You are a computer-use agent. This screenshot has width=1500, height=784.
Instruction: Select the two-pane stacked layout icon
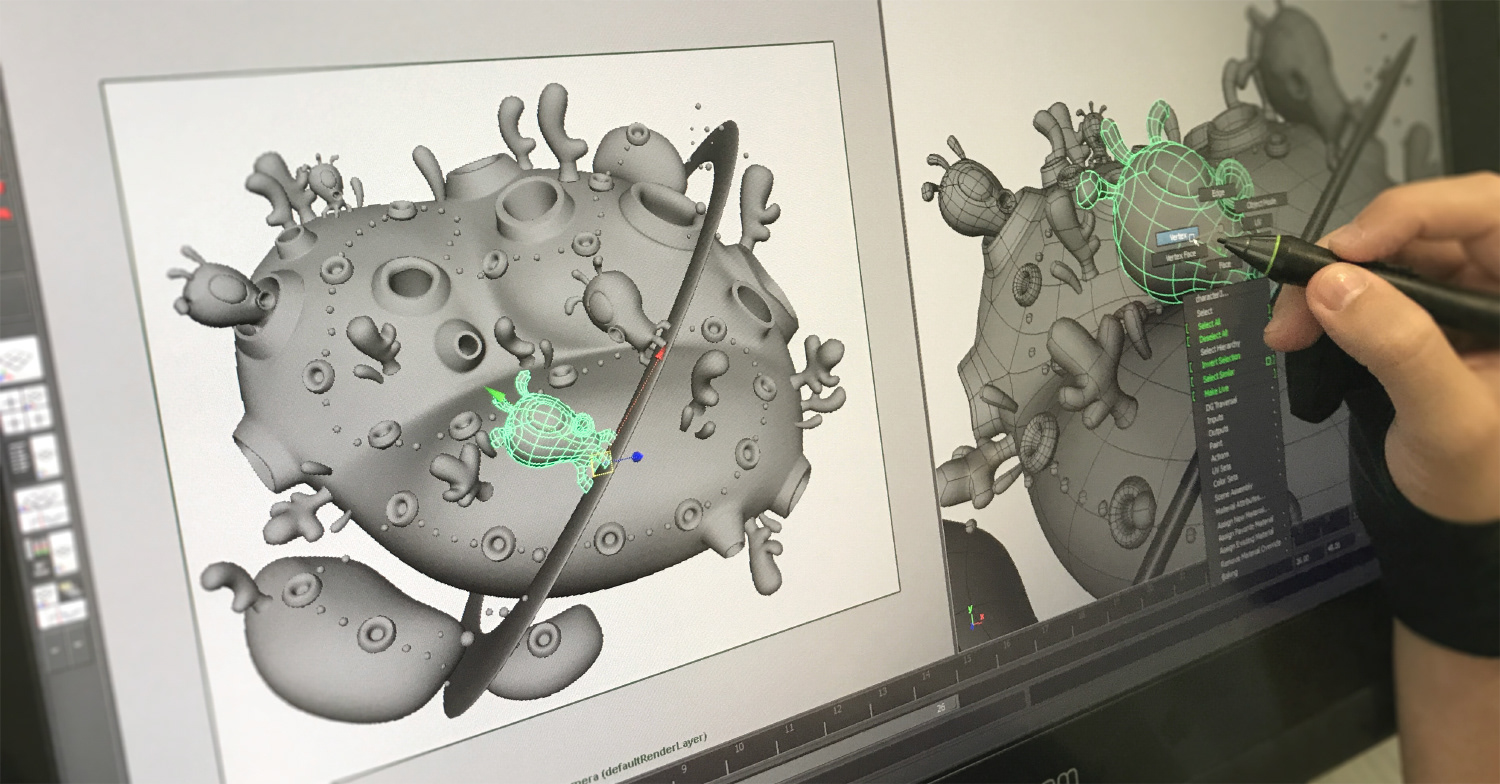click(41, 508)
